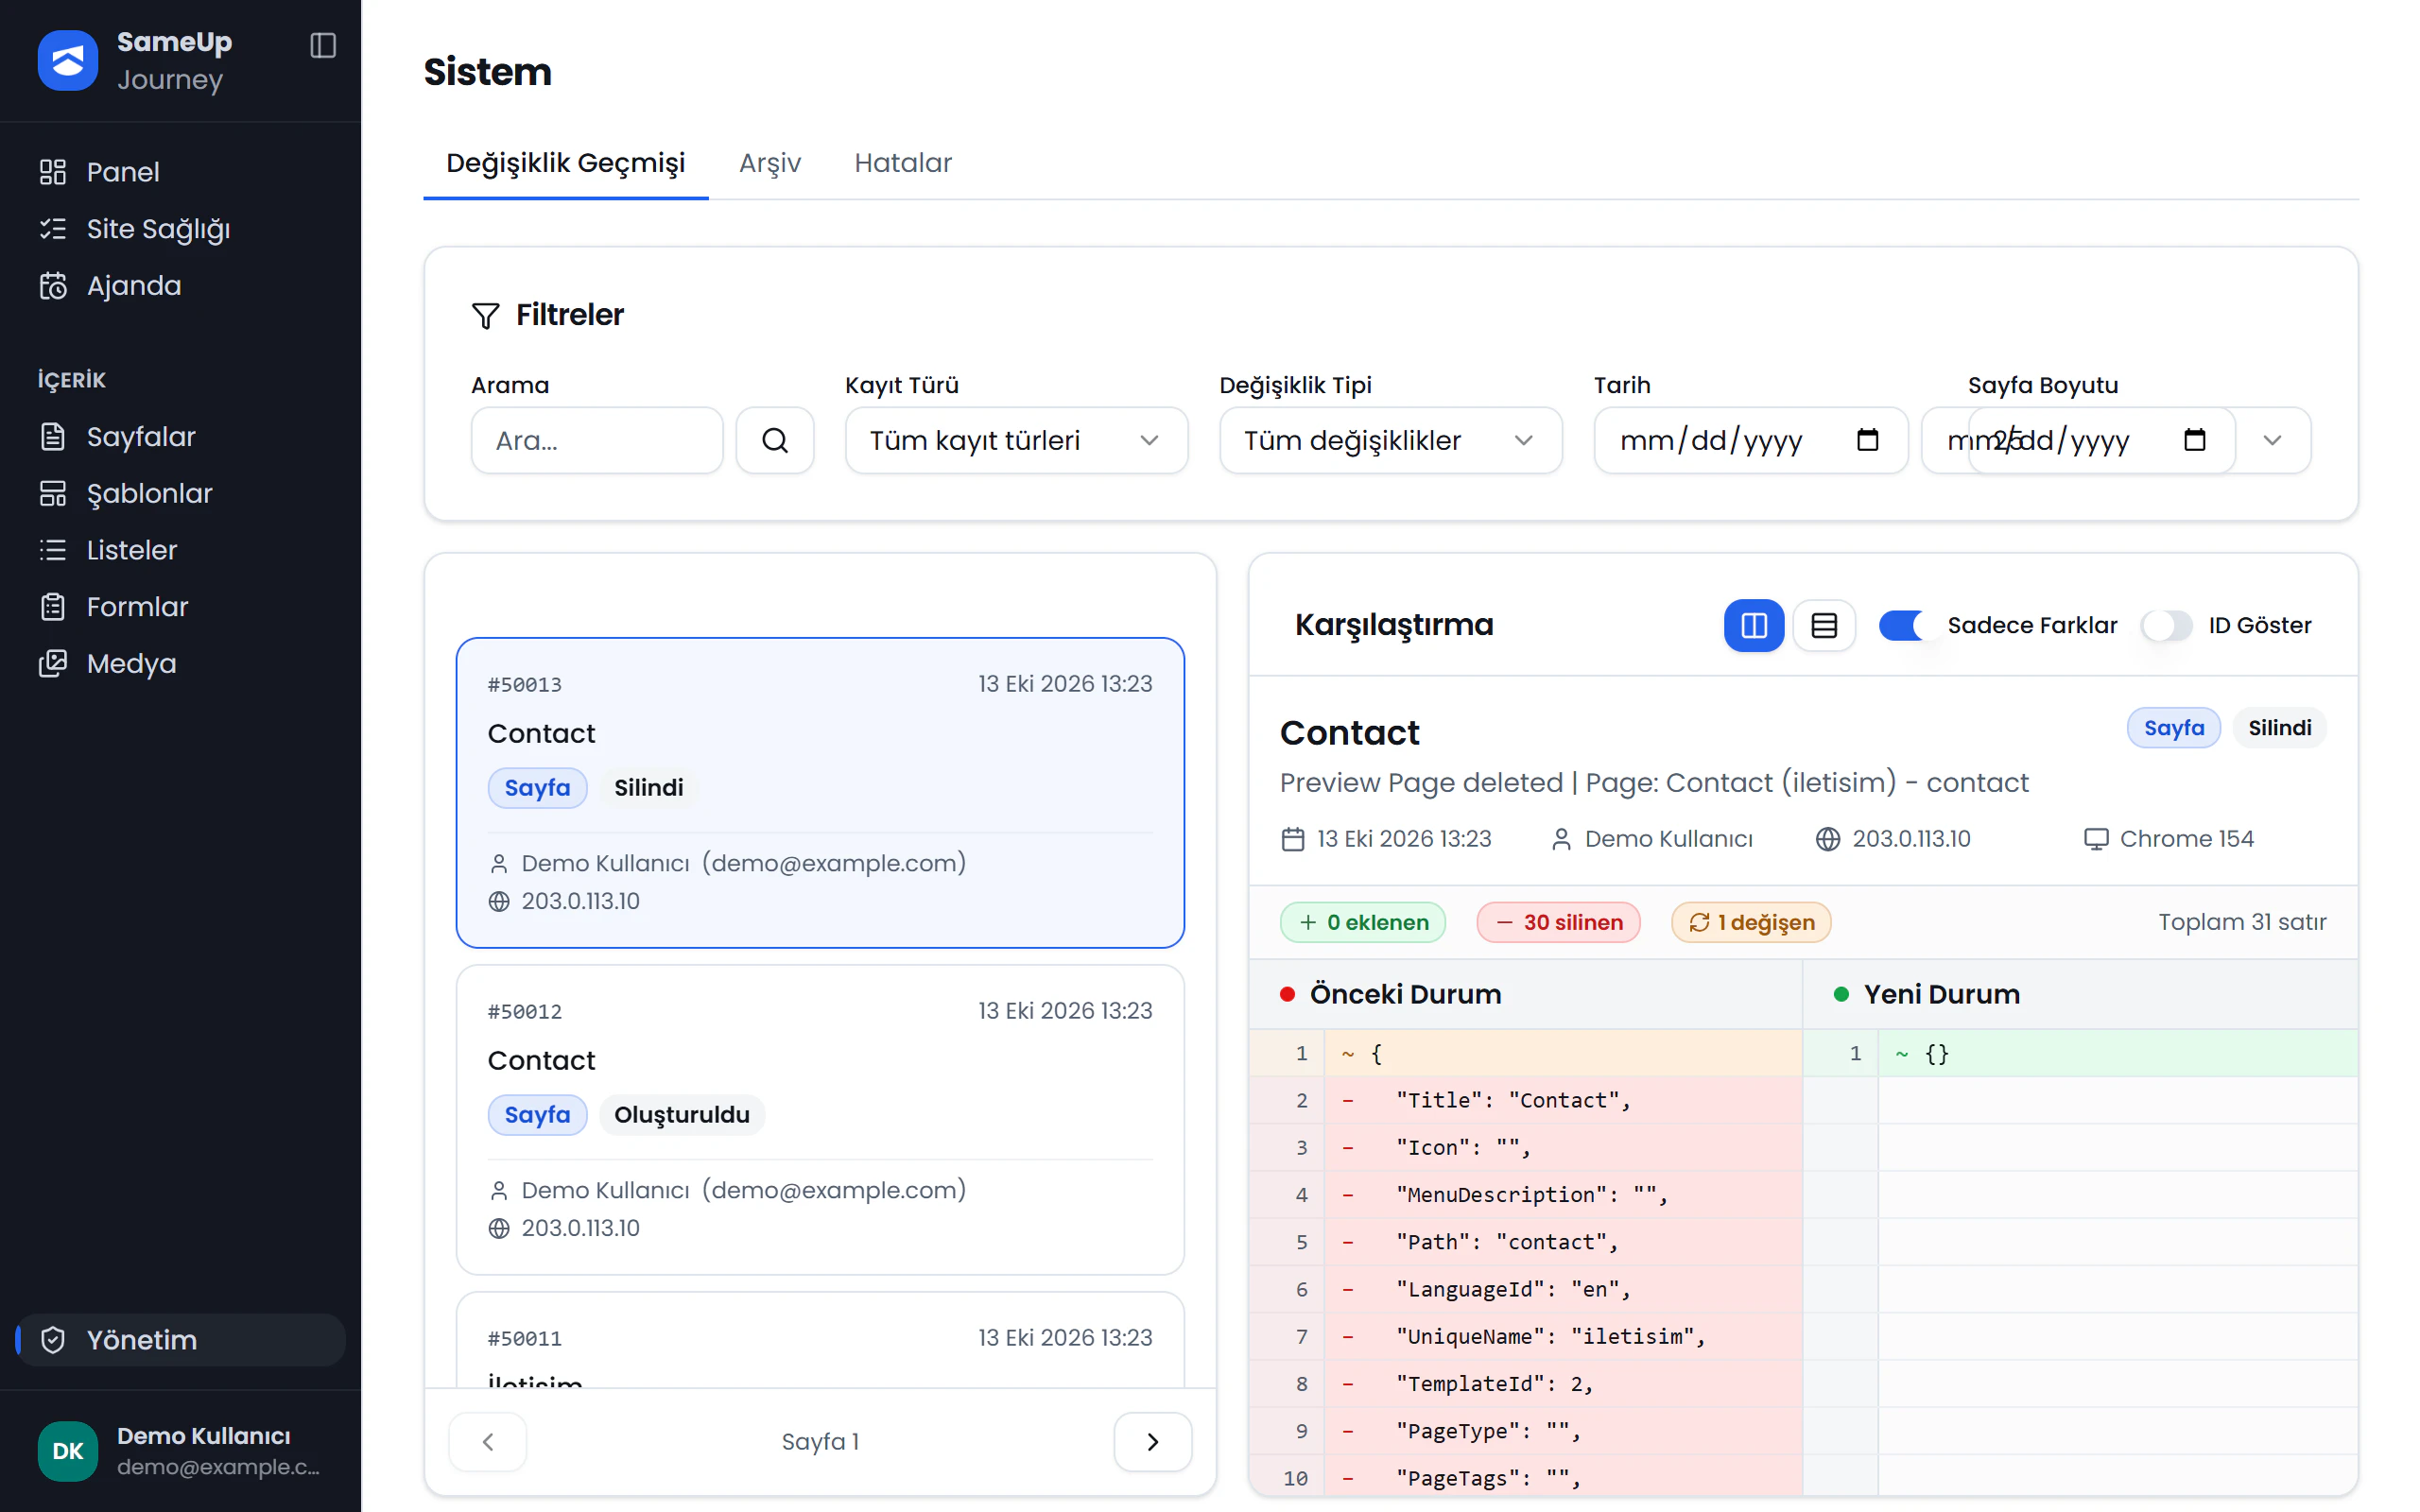Toggle the Sadece Farklar switch
Viewport: 2420px width, 1512px height.
(1905, 625)
